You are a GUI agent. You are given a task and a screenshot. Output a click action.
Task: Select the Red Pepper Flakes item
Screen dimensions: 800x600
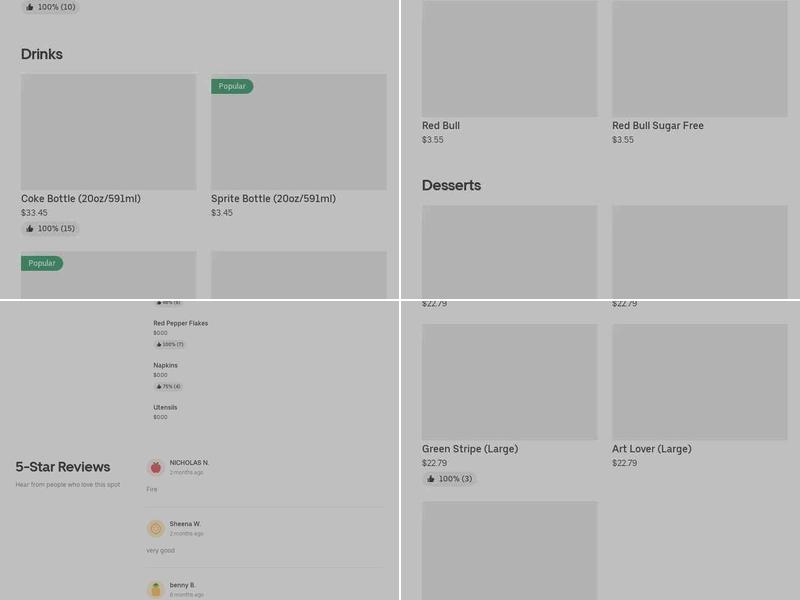pos(180,324)
